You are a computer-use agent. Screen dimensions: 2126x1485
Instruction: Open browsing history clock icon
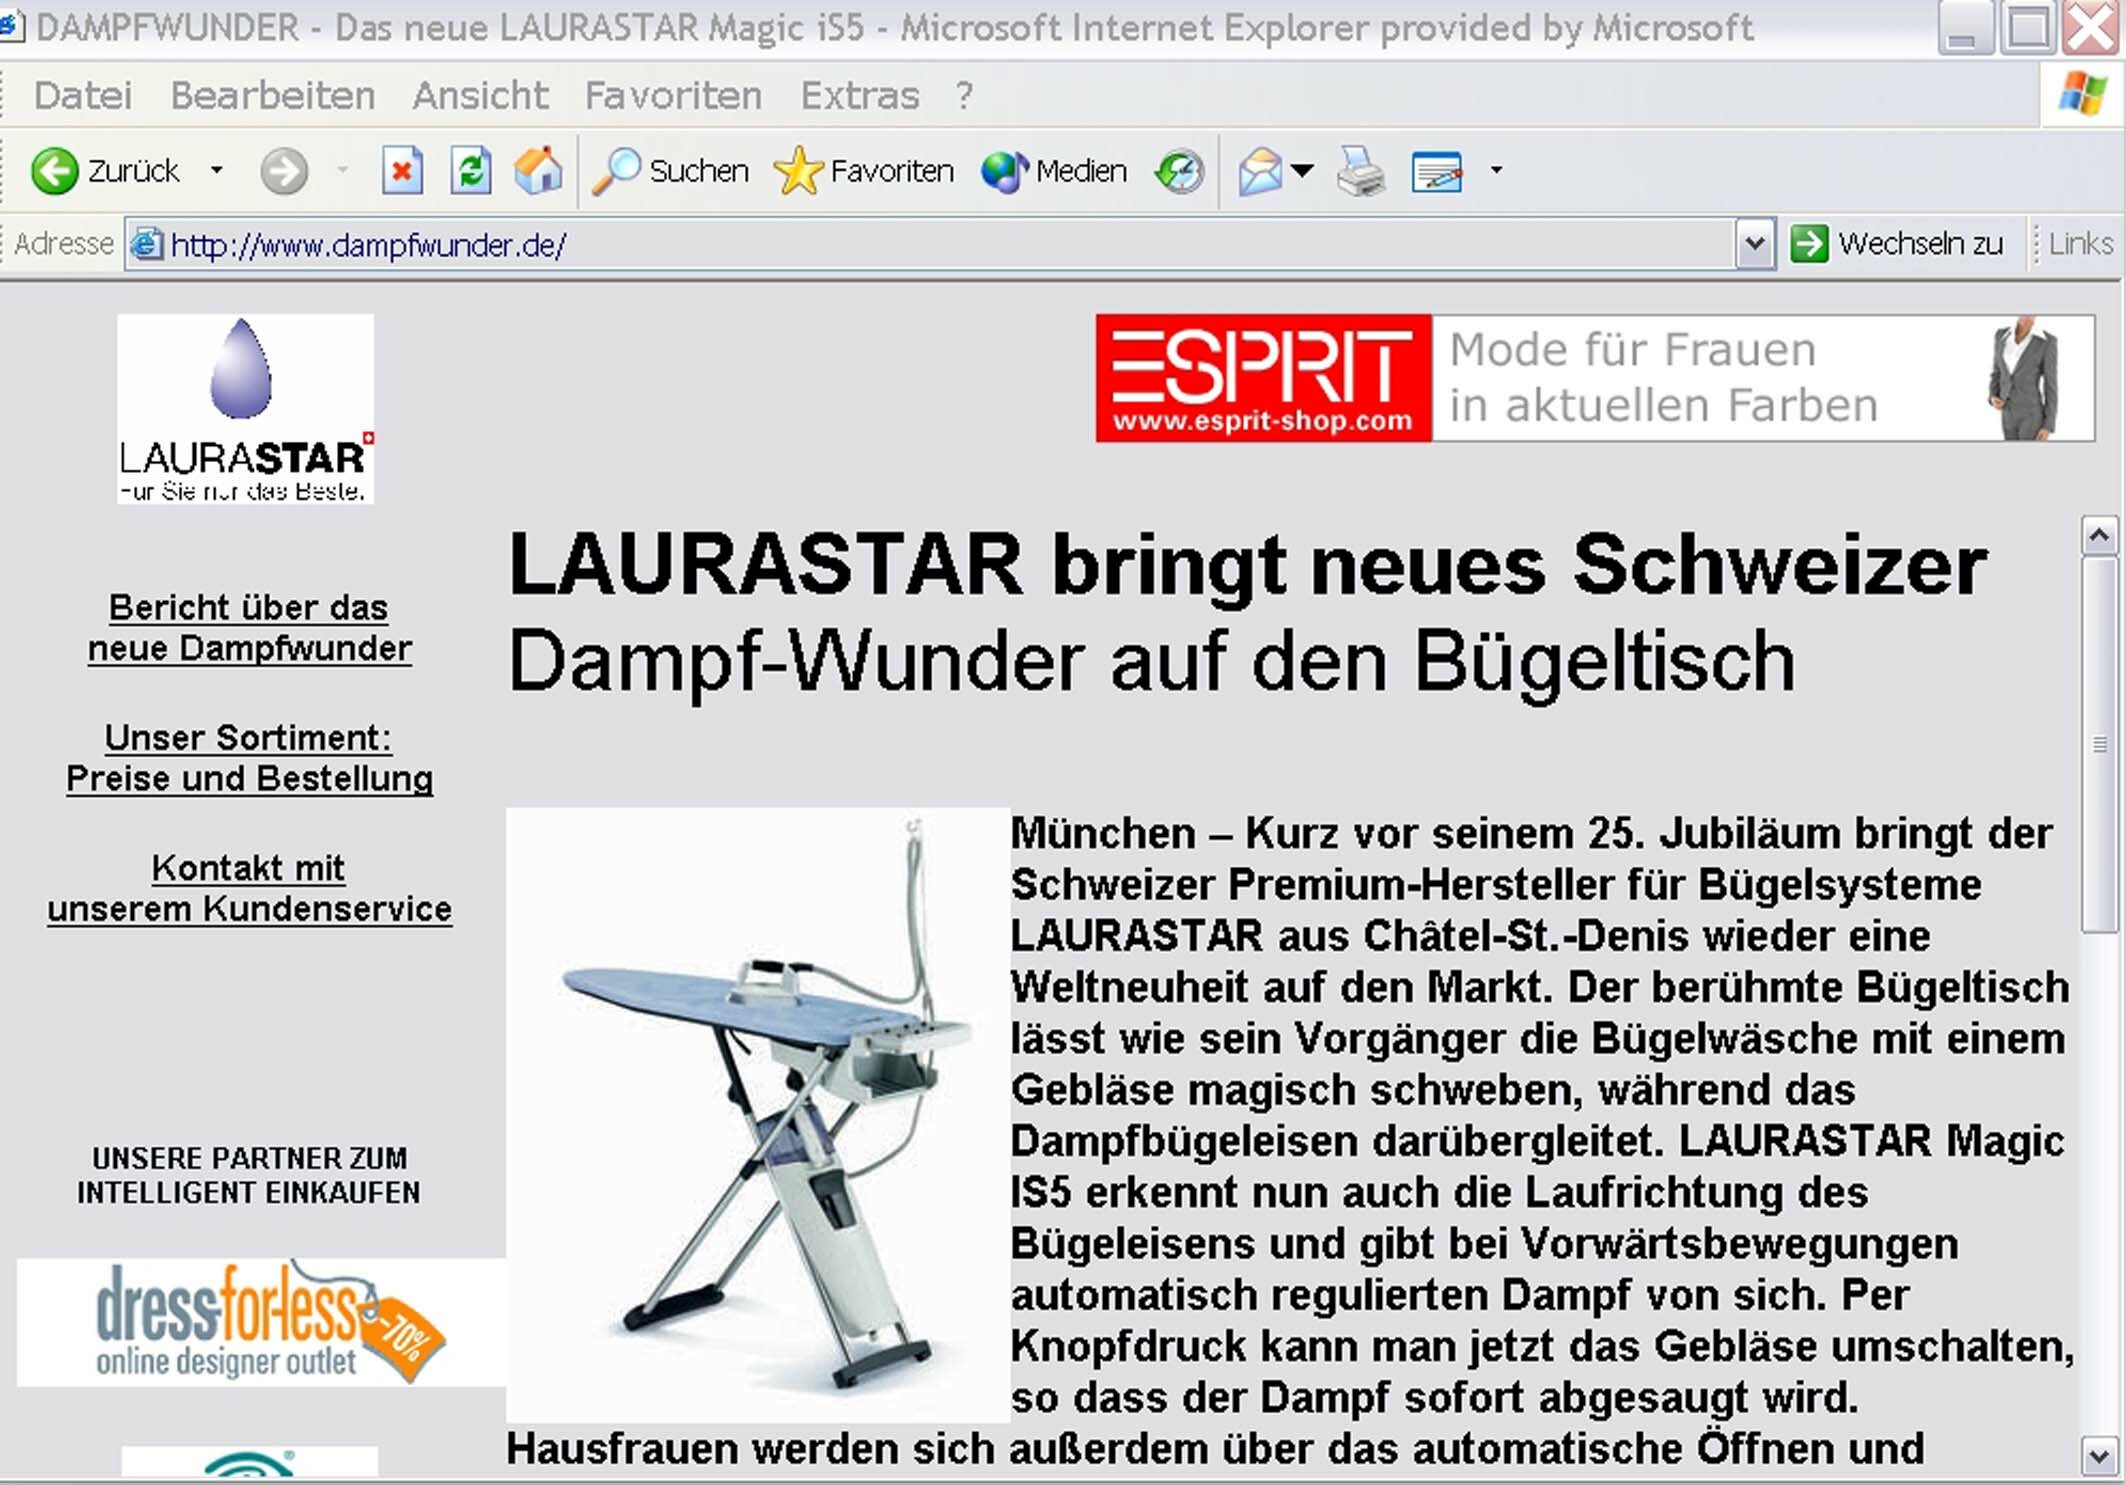tap(1180, 171)
